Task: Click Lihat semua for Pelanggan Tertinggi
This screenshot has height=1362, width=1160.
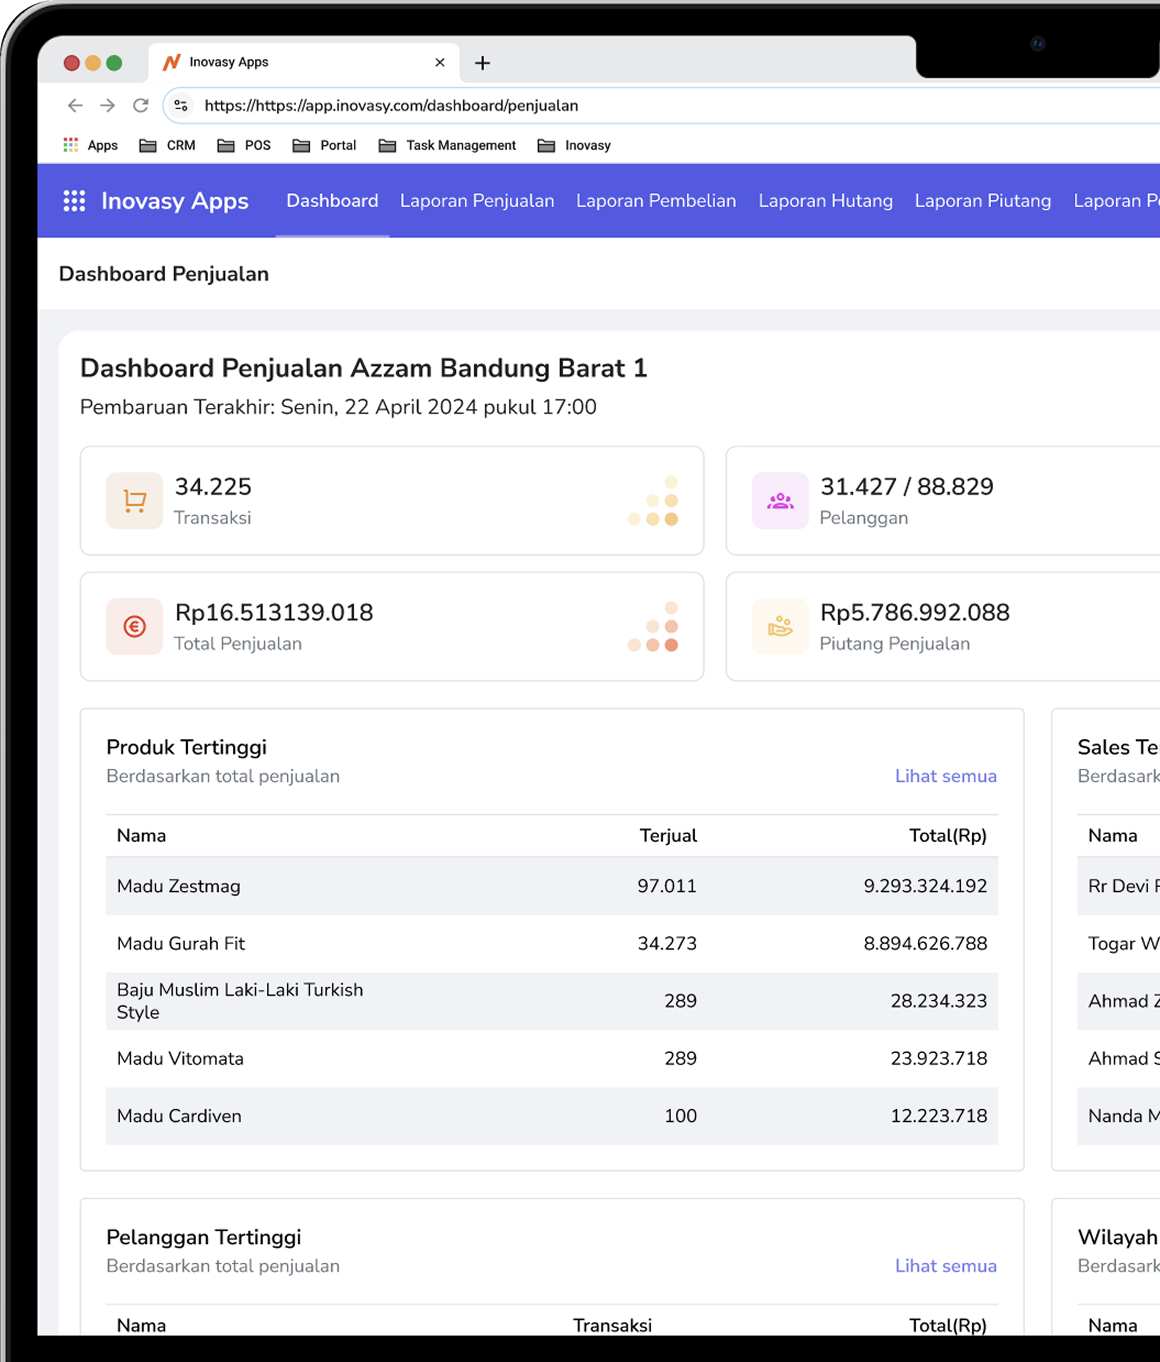Action: tap(946, 1266)
